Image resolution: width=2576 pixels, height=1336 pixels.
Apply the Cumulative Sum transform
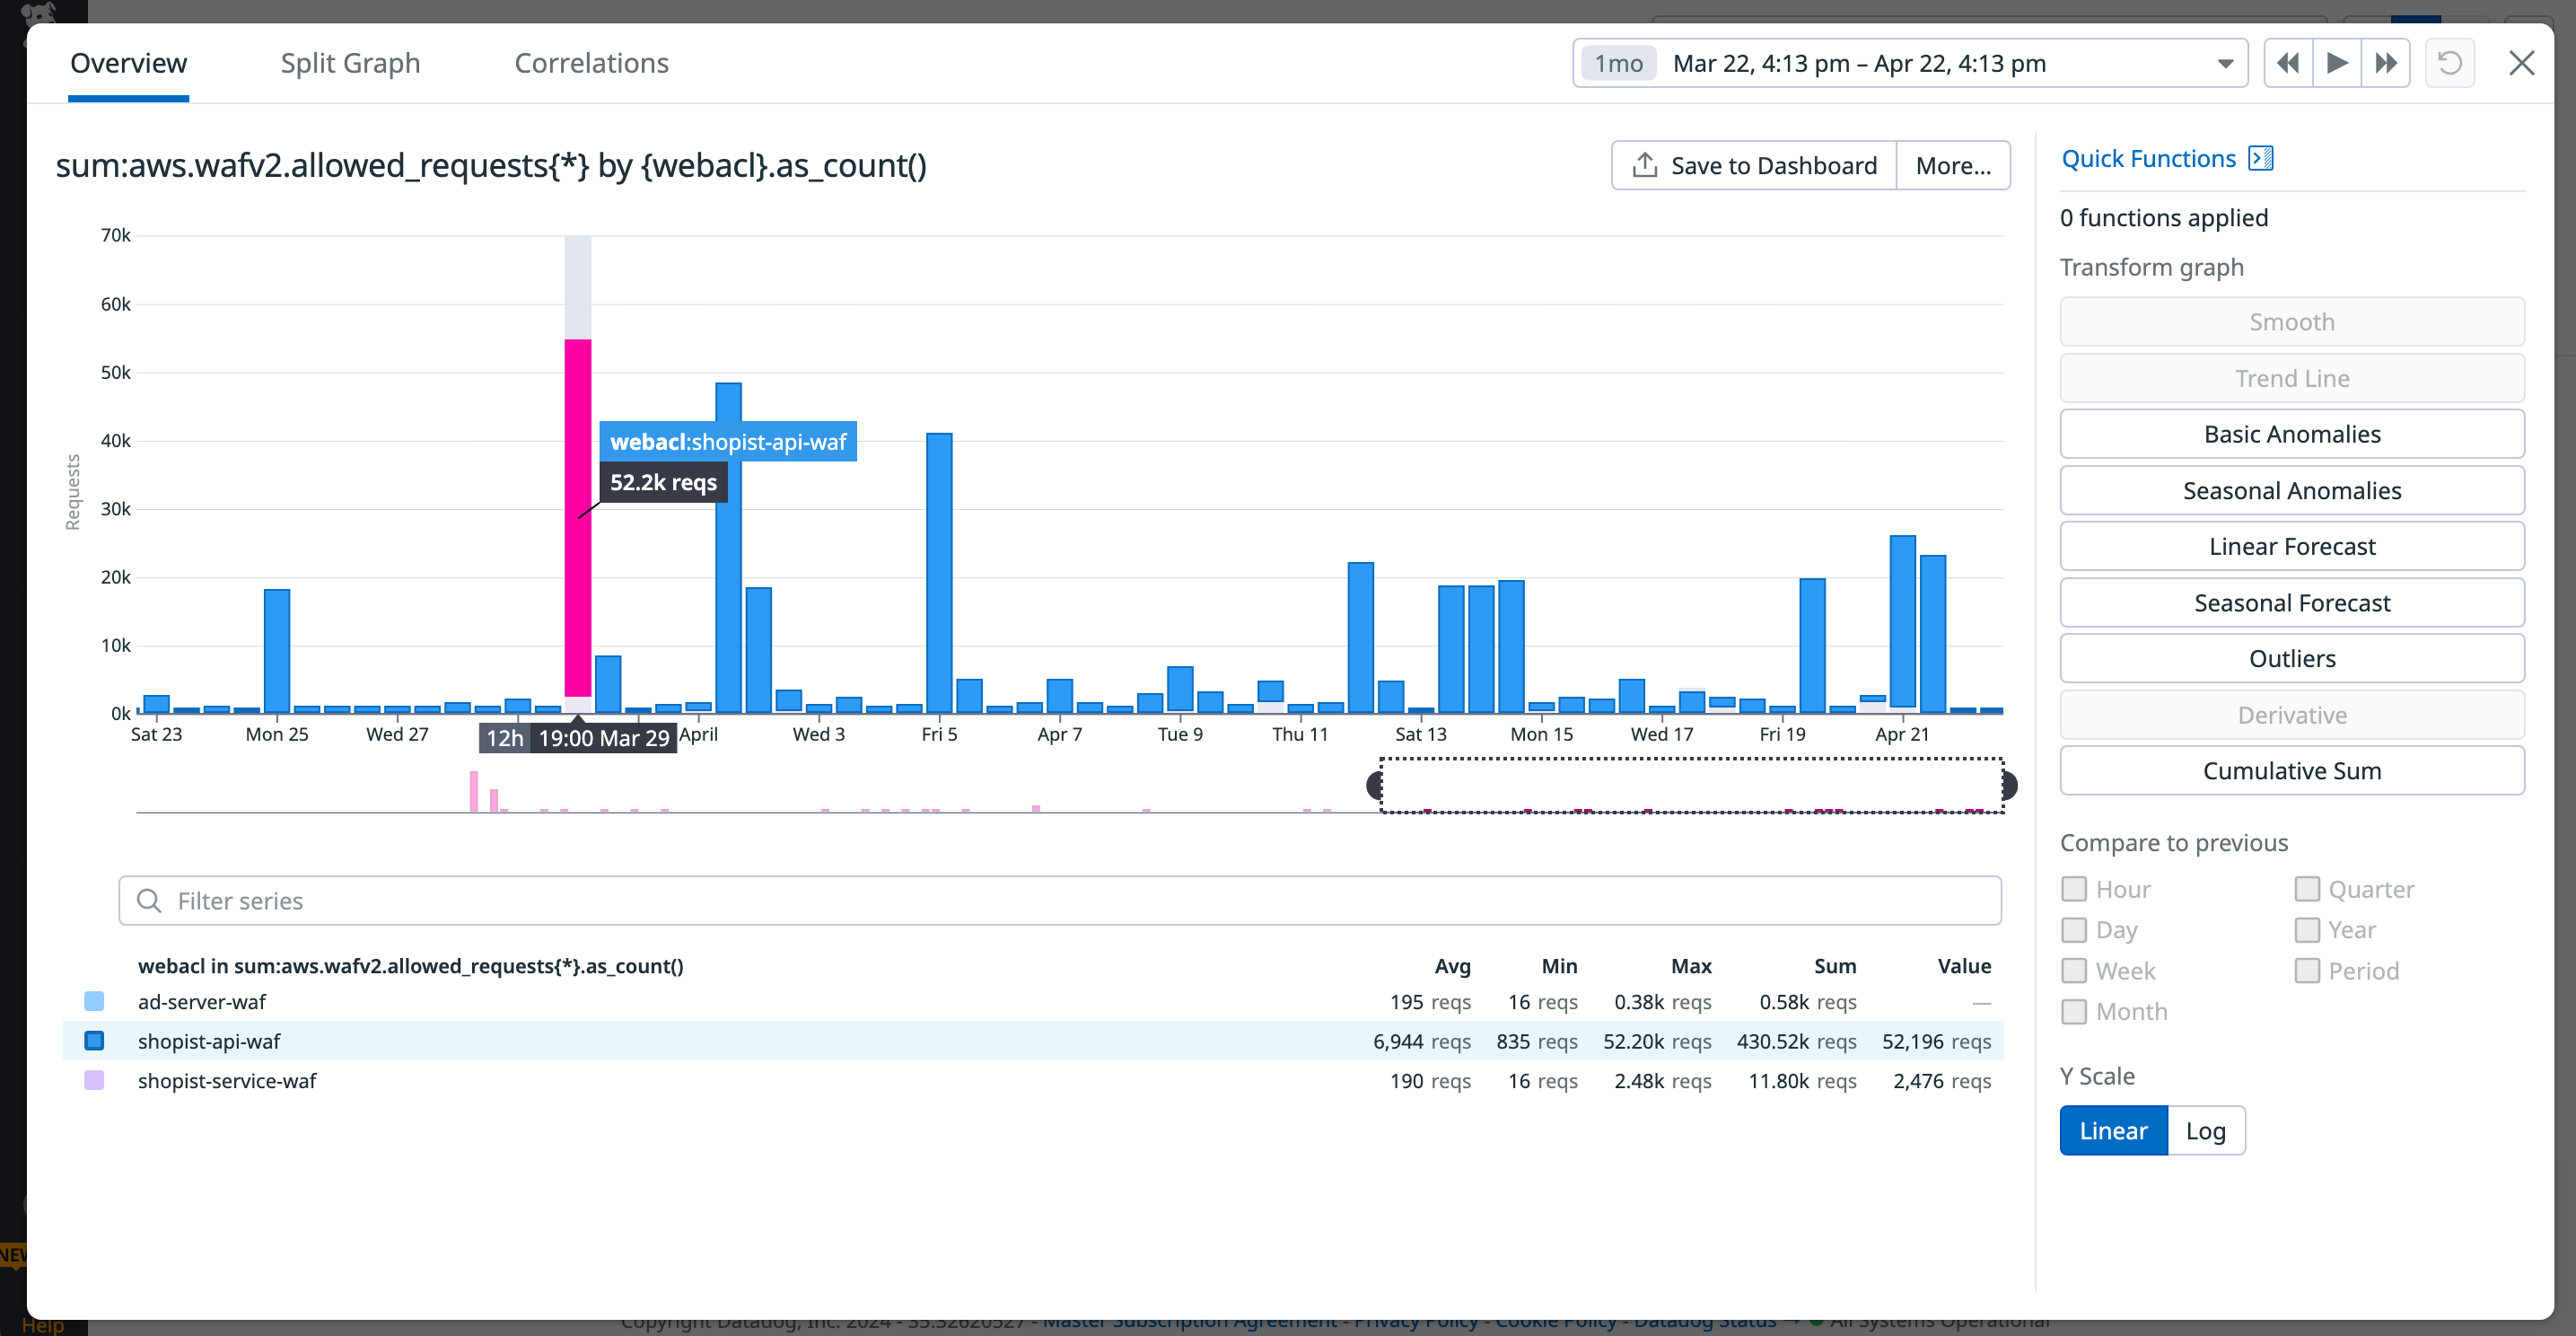point(2292,770)
